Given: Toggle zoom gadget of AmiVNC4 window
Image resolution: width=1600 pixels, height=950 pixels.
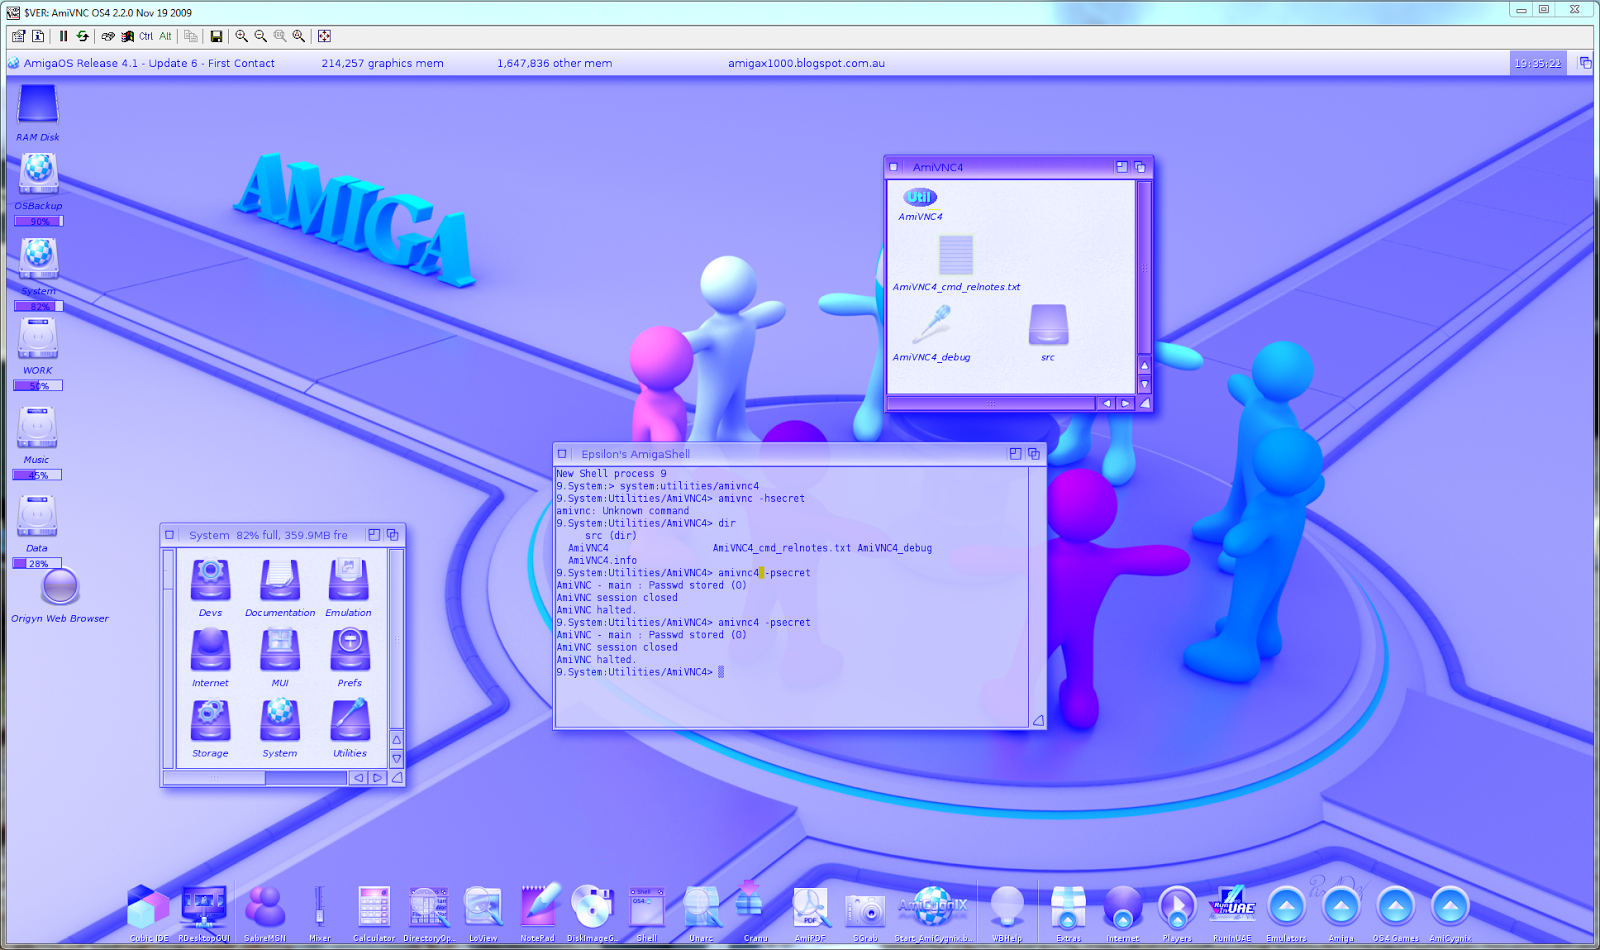Looking at the screenshot, I should point(1121,167).
